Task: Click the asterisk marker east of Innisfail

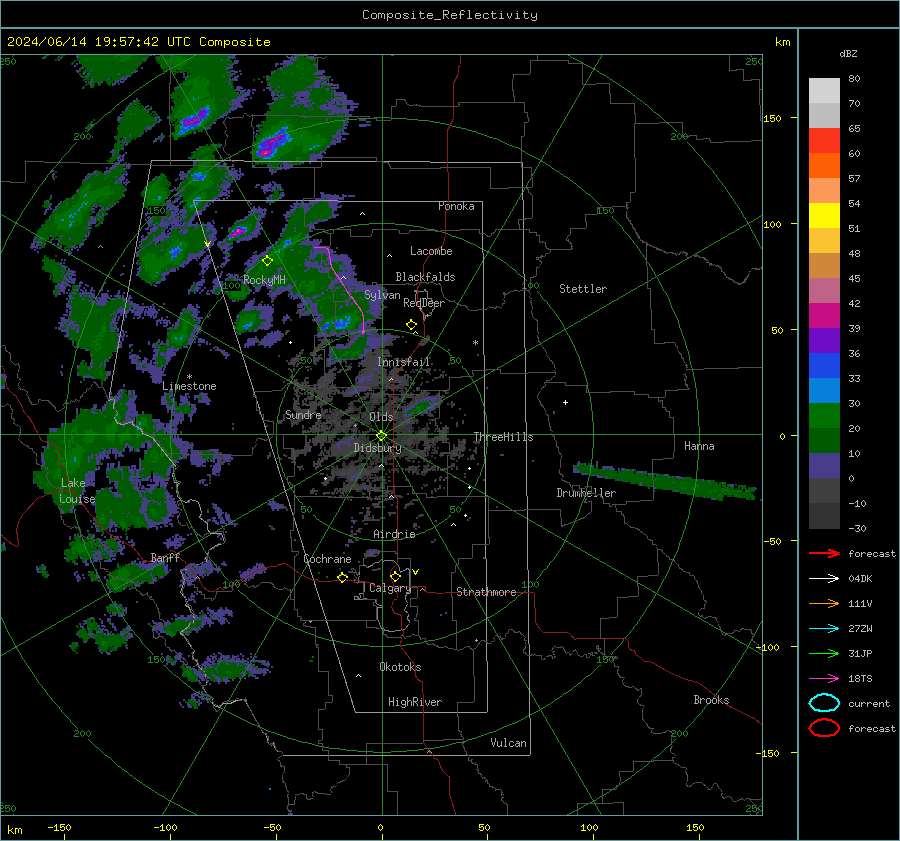Action: [475, 343]
